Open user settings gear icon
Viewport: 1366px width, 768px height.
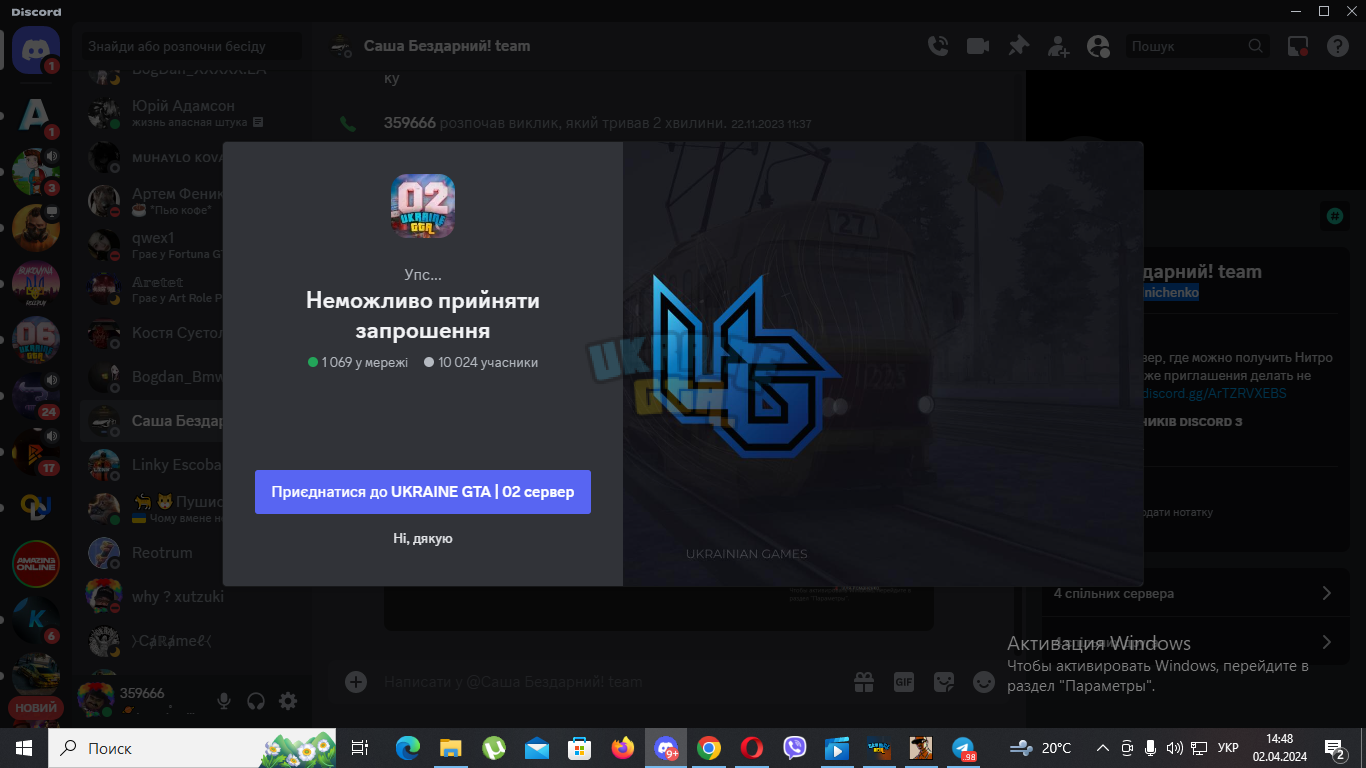288,701
